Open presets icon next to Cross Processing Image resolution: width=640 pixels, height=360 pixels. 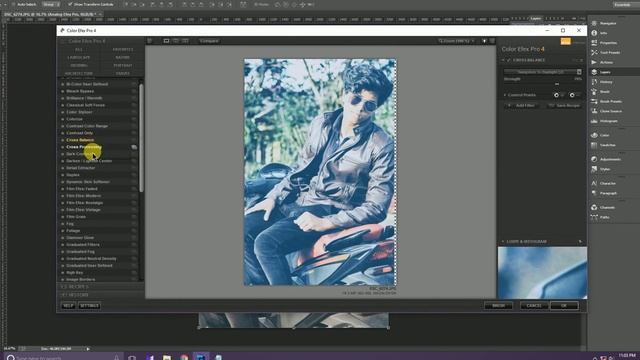pyautogui.click(x=134, y=147)
